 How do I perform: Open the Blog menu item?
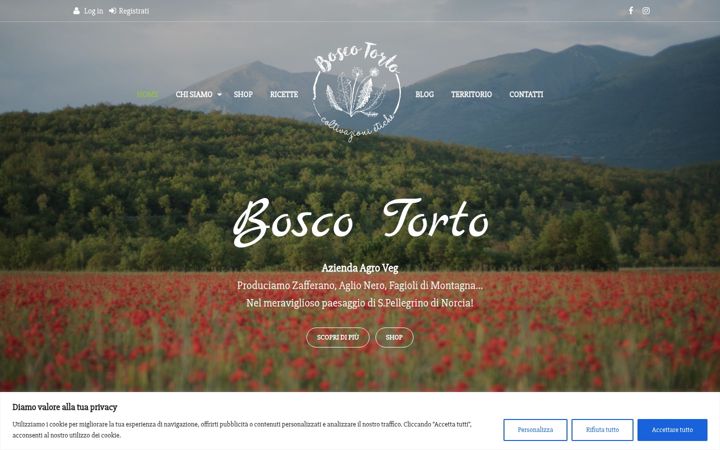pos(424,94)
